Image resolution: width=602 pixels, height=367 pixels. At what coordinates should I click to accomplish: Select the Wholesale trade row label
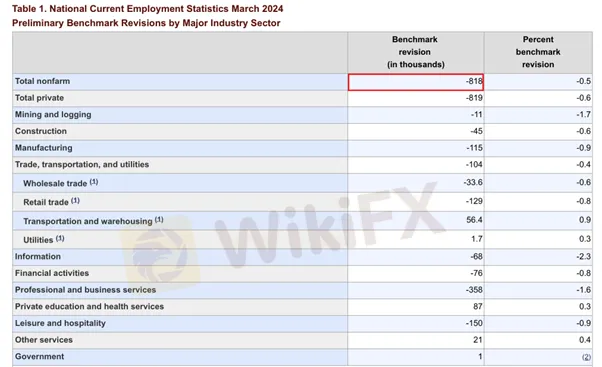coord(55,184)
